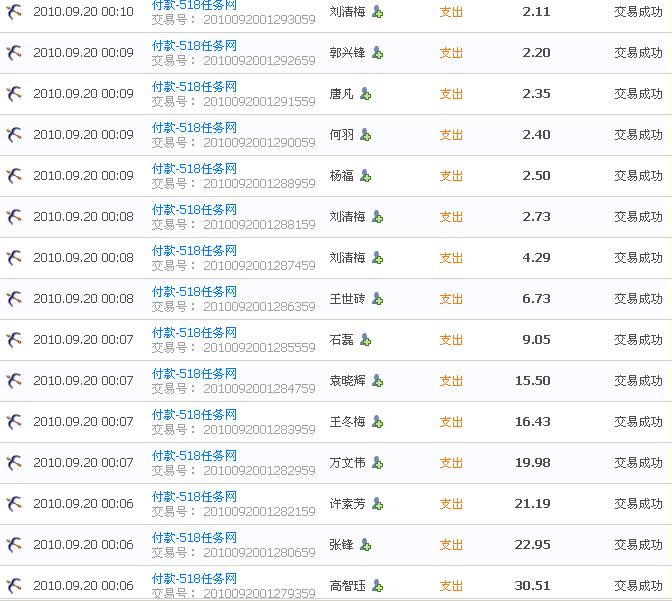Open 付款-518任务网 link for transaction 2010092001291559
This screenshot has height=601, width=672.
click(x=194, y=87)
